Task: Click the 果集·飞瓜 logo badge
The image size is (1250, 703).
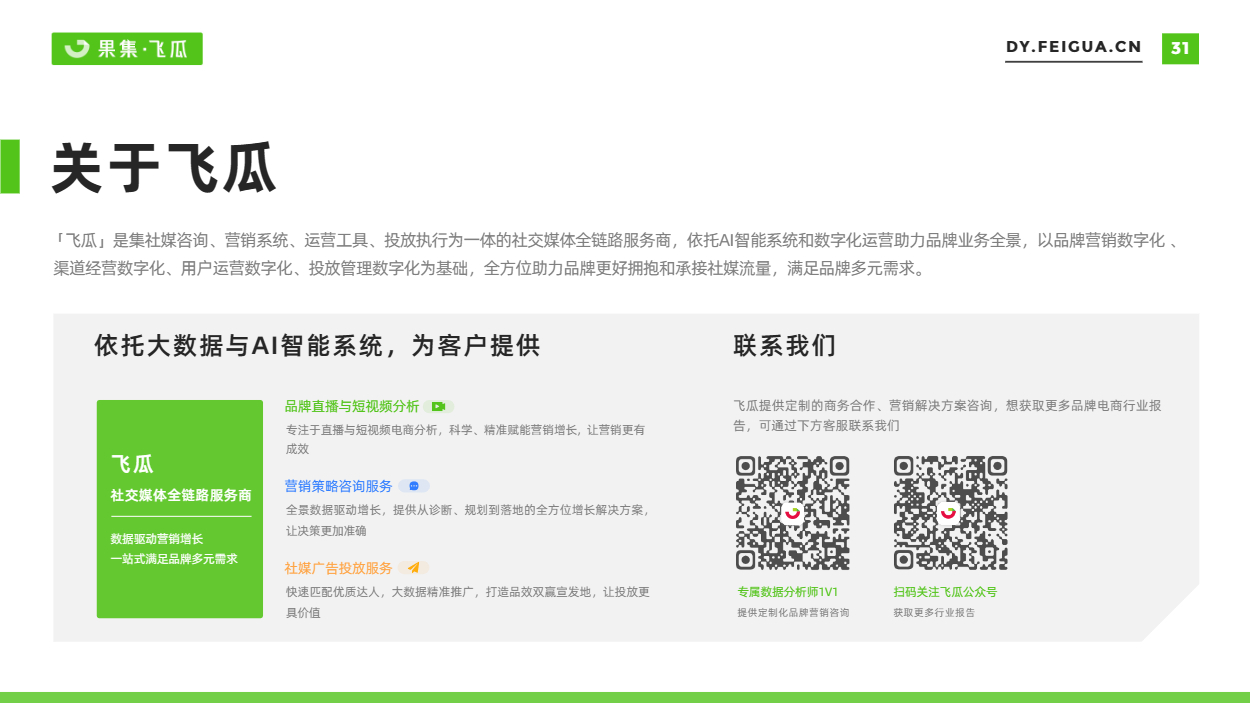Action: (127, 48)
